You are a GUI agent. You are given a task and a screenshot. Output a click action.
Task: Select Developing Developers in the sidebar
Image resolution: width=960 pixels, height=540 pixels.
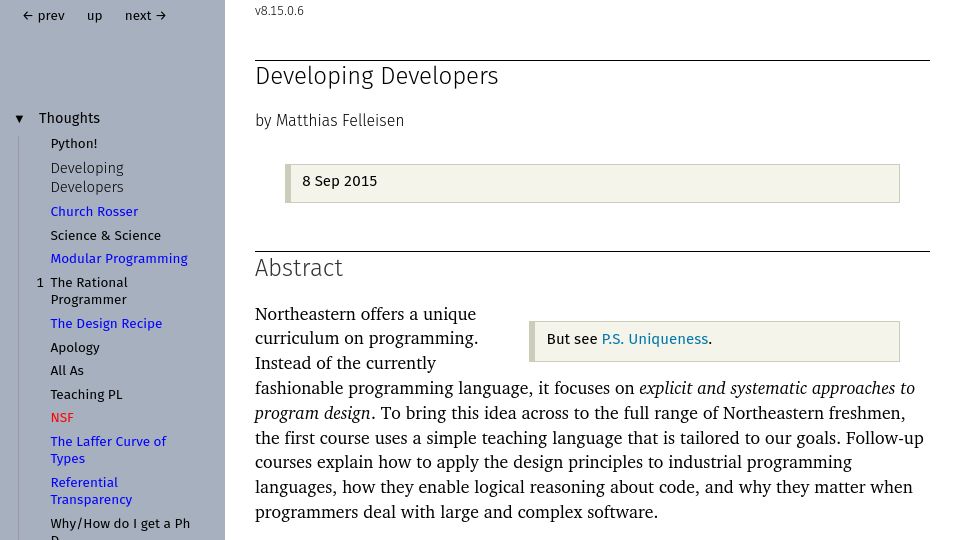click(87, 178)
